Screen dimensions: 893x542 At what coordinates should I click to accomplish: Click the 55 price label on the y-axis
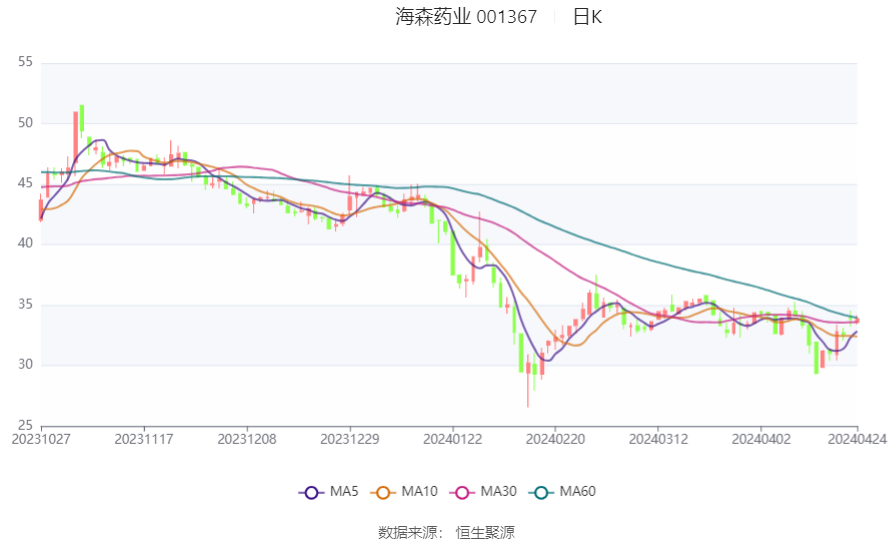coord(25,62)
